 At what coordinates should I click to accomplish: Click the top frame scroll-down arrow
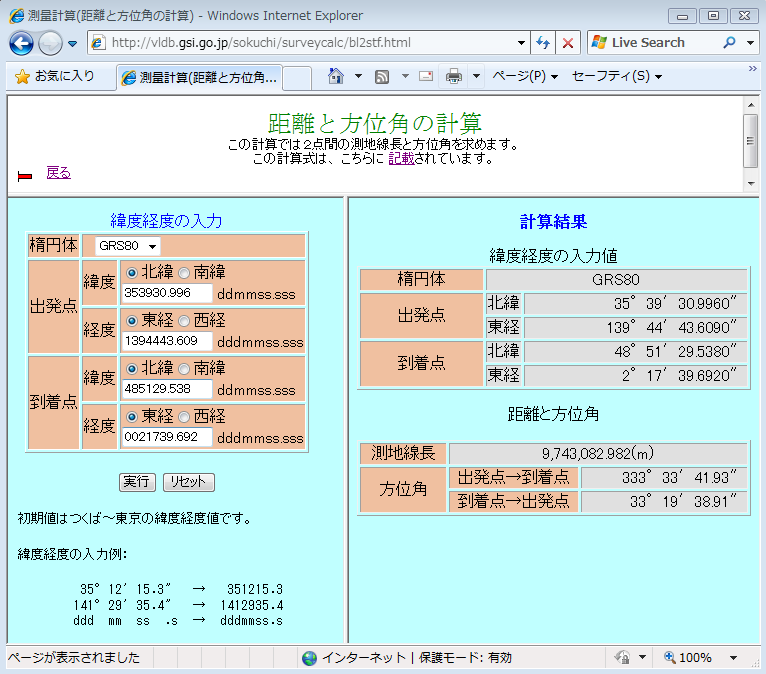750,184
